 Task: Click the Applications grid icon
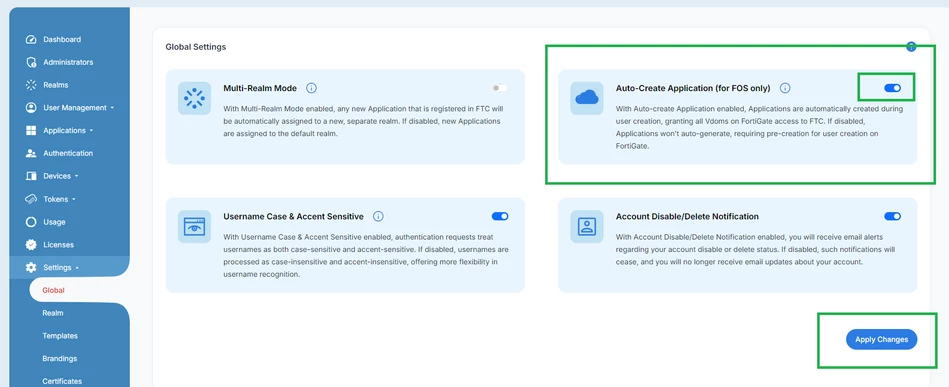click(x=31, y=131)
